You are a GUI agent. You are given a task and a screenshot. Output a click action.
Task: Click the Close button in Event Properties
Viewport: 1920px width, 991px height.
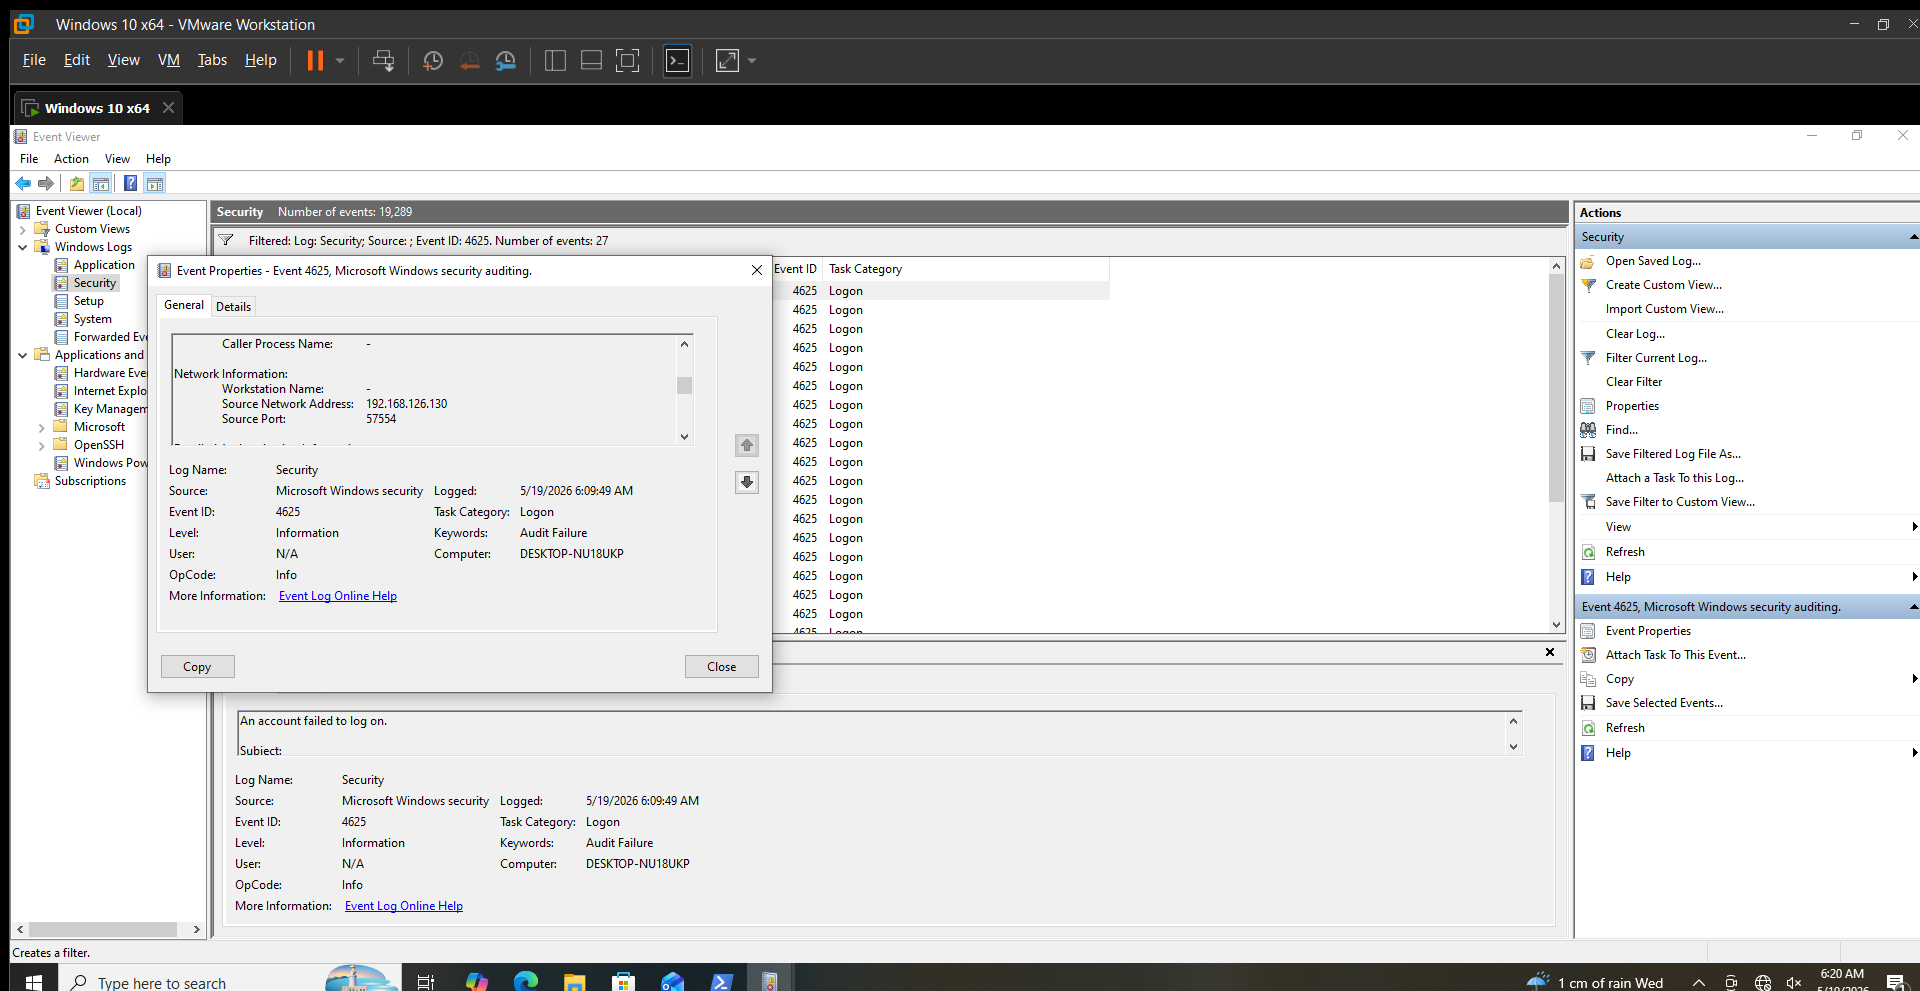(x=721, y=667)
